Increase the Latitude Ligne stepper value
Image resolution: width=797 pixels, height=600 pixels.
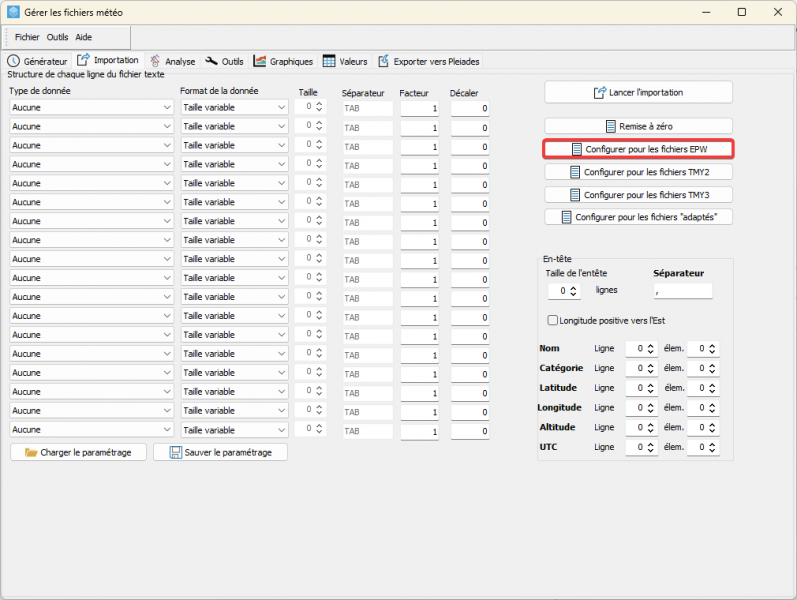(651, 385)
